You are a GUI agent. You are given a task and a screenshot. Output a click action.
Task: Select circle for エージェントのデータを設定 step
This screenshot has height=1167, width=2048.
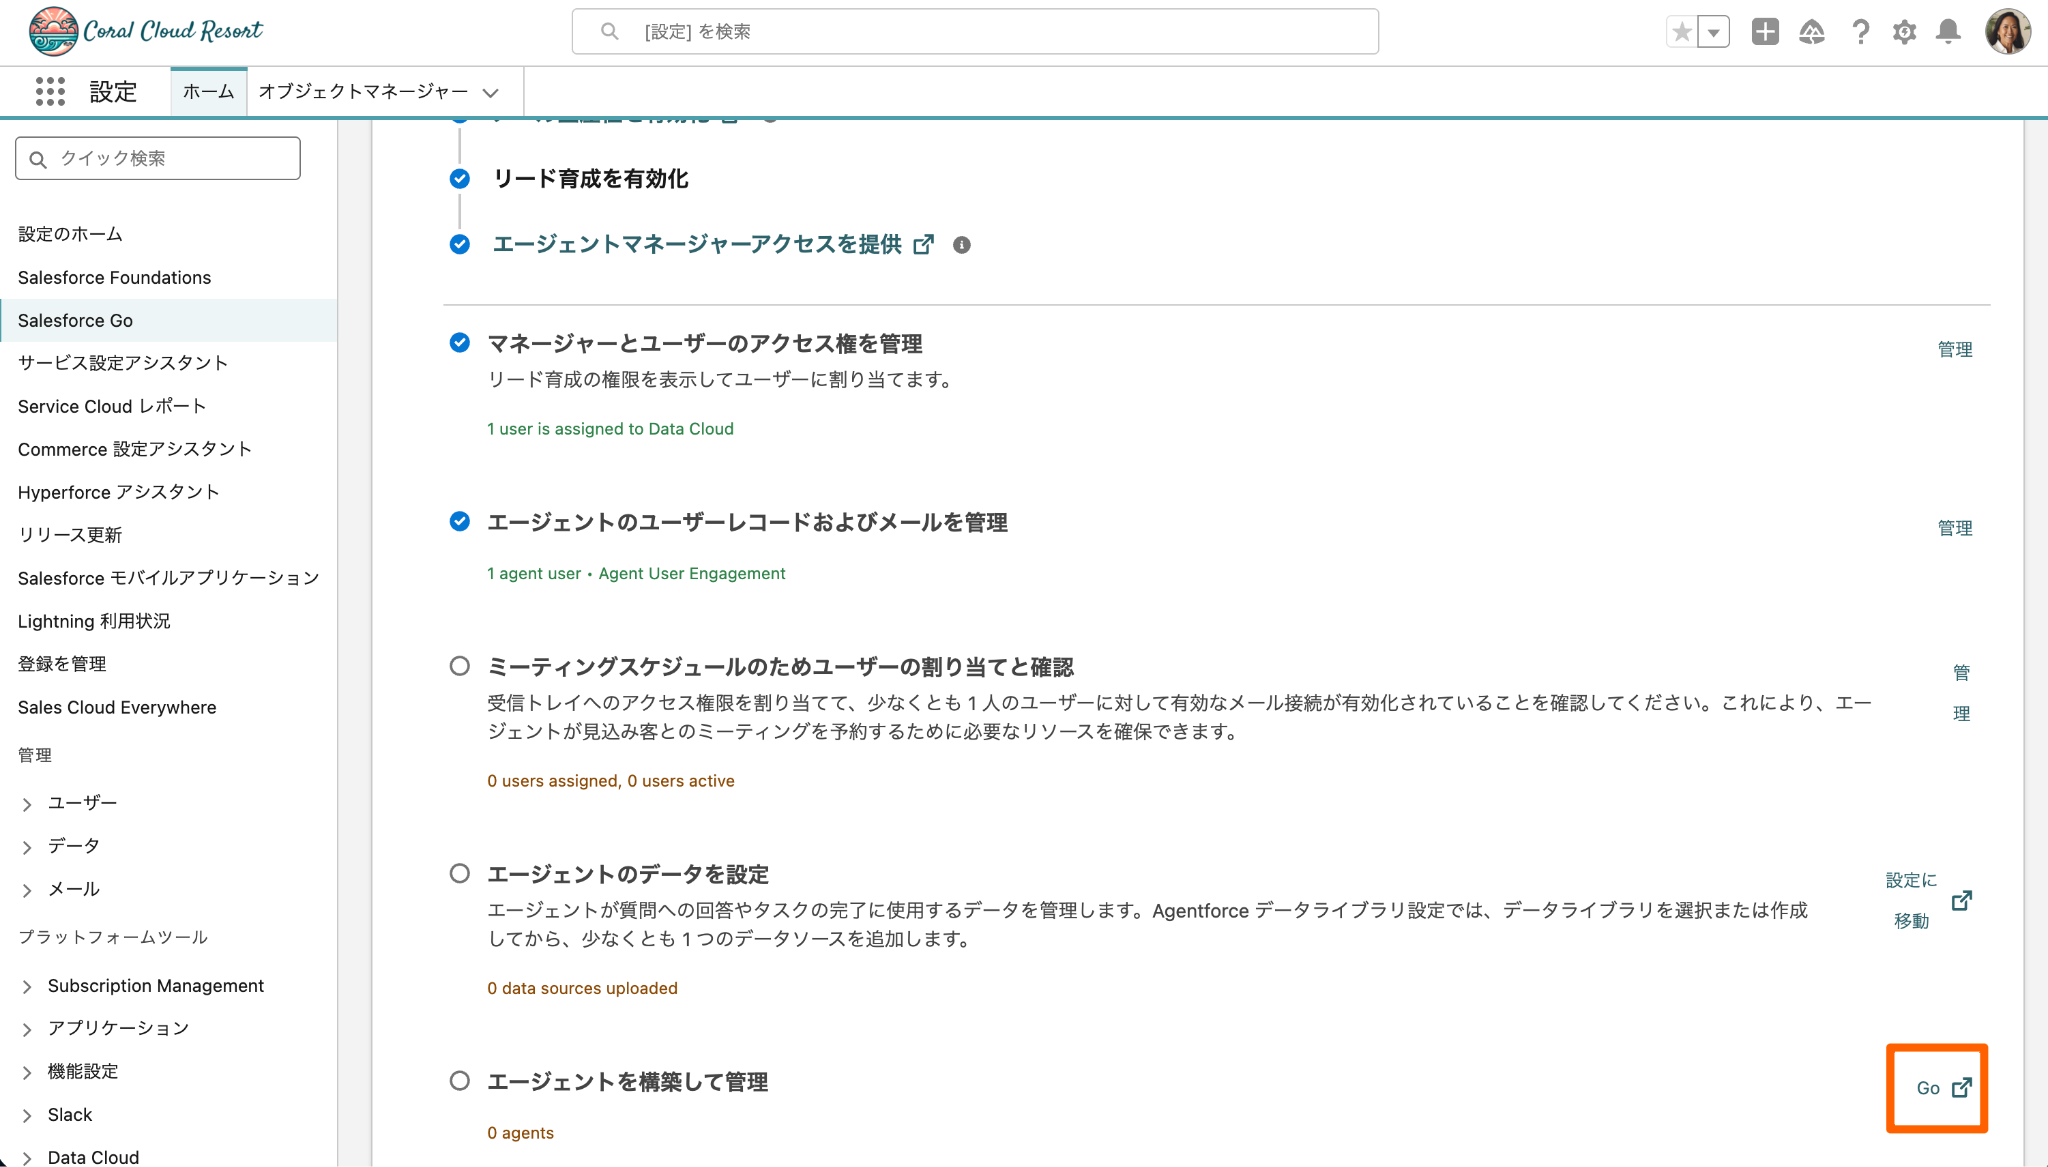(x=459, y=873)
